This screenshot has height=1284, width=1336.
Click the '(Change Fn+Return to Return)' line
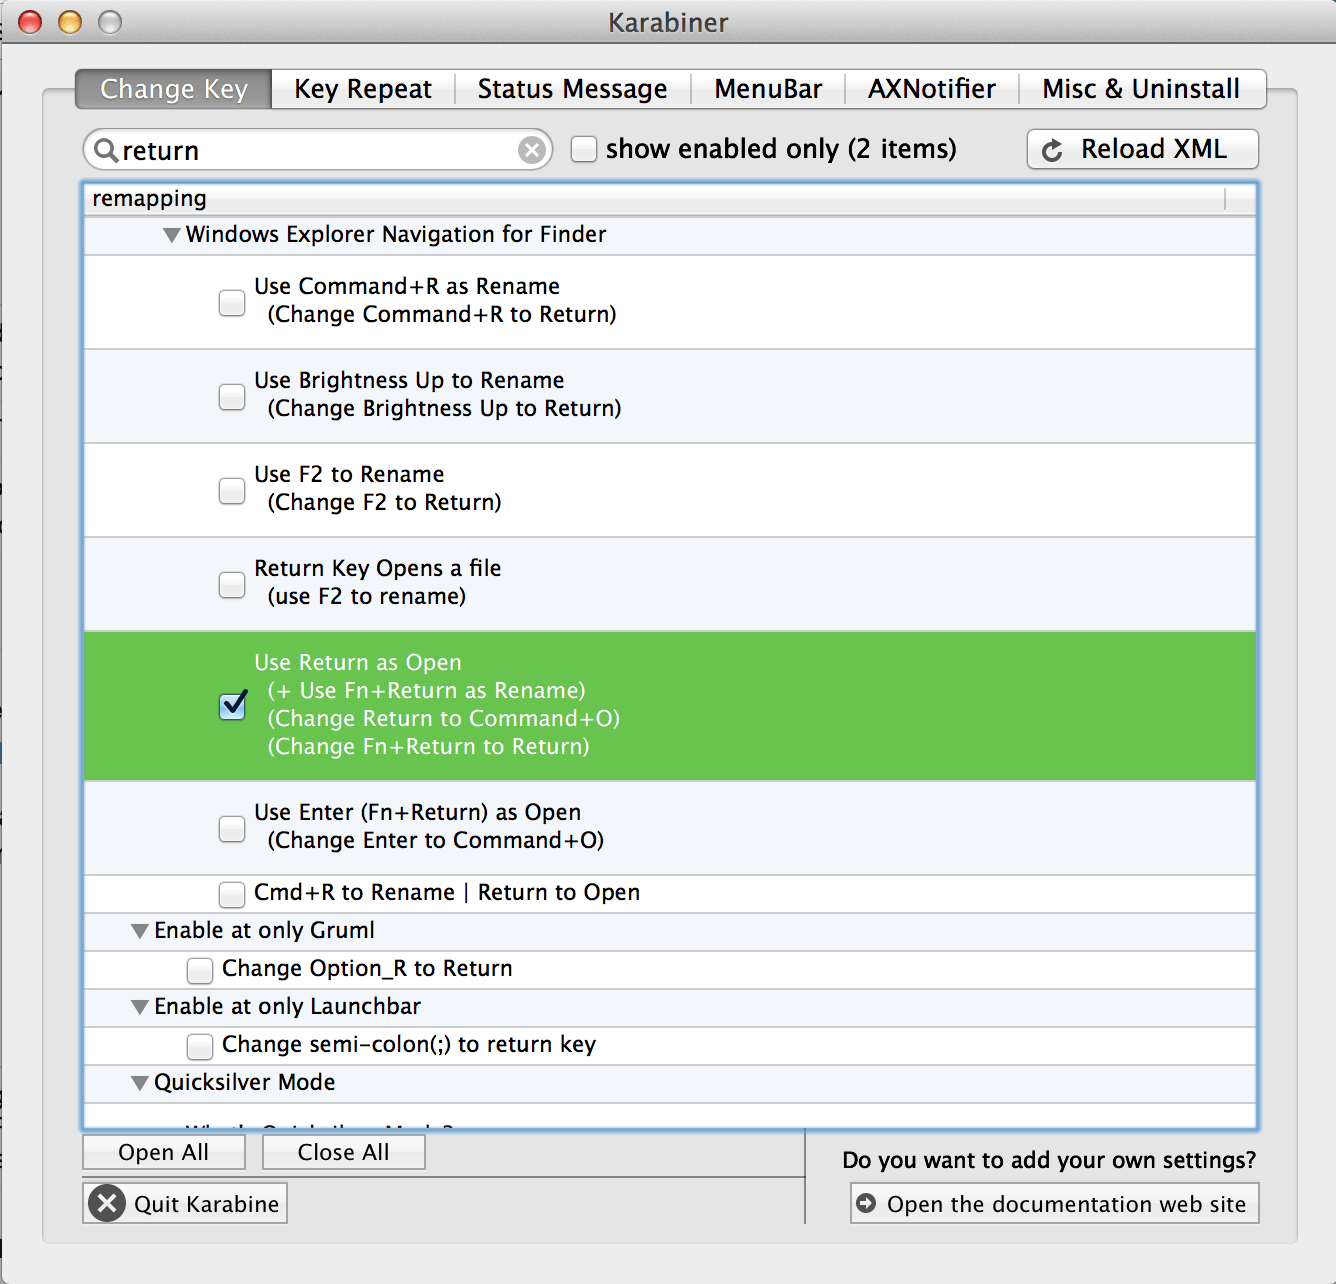pos(428,746)
